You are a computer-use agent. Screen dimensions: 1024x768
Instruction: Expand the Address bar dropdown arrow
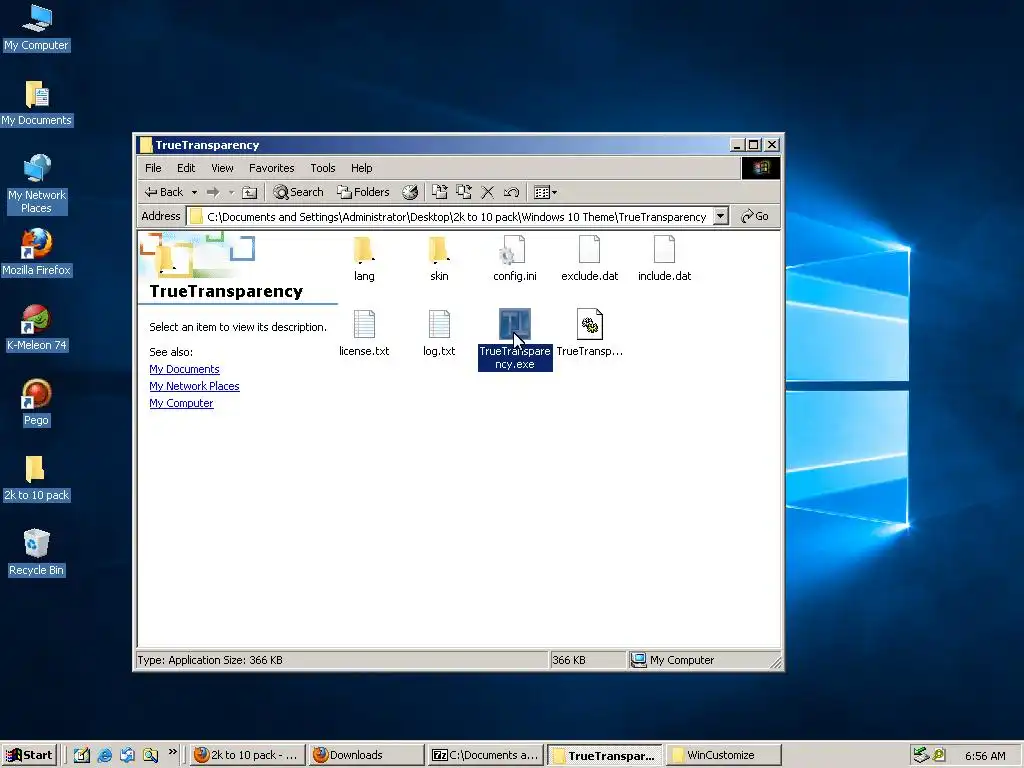click(720, 216)
